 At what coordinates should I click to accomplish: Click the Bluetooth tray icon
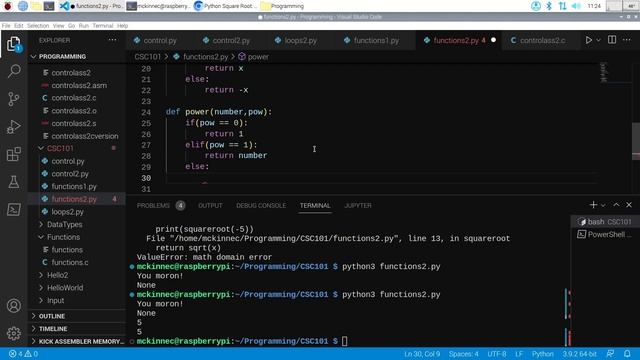(549, 6)
